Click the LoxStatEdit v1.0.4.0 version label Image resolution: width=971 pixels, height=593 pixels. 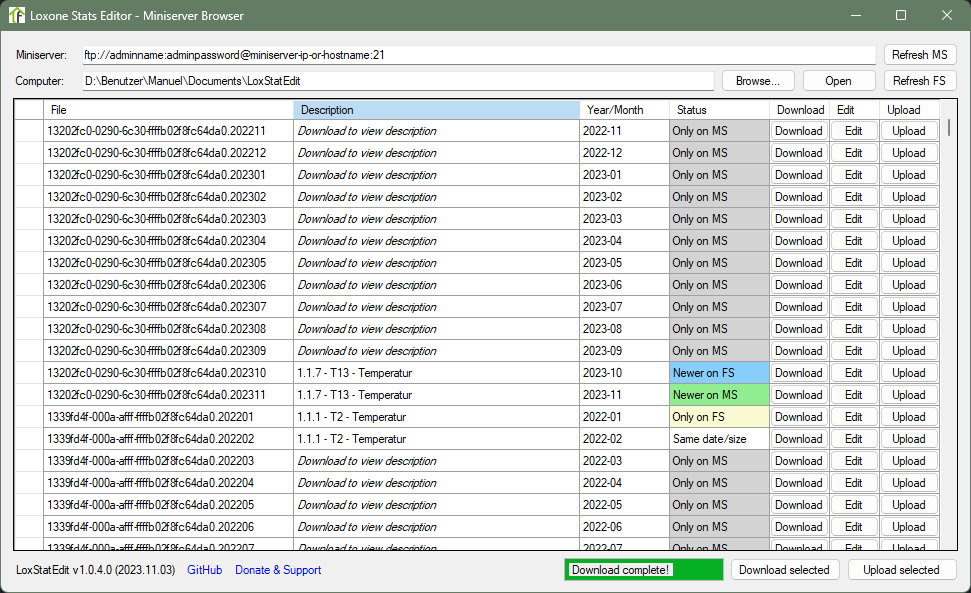95,570
